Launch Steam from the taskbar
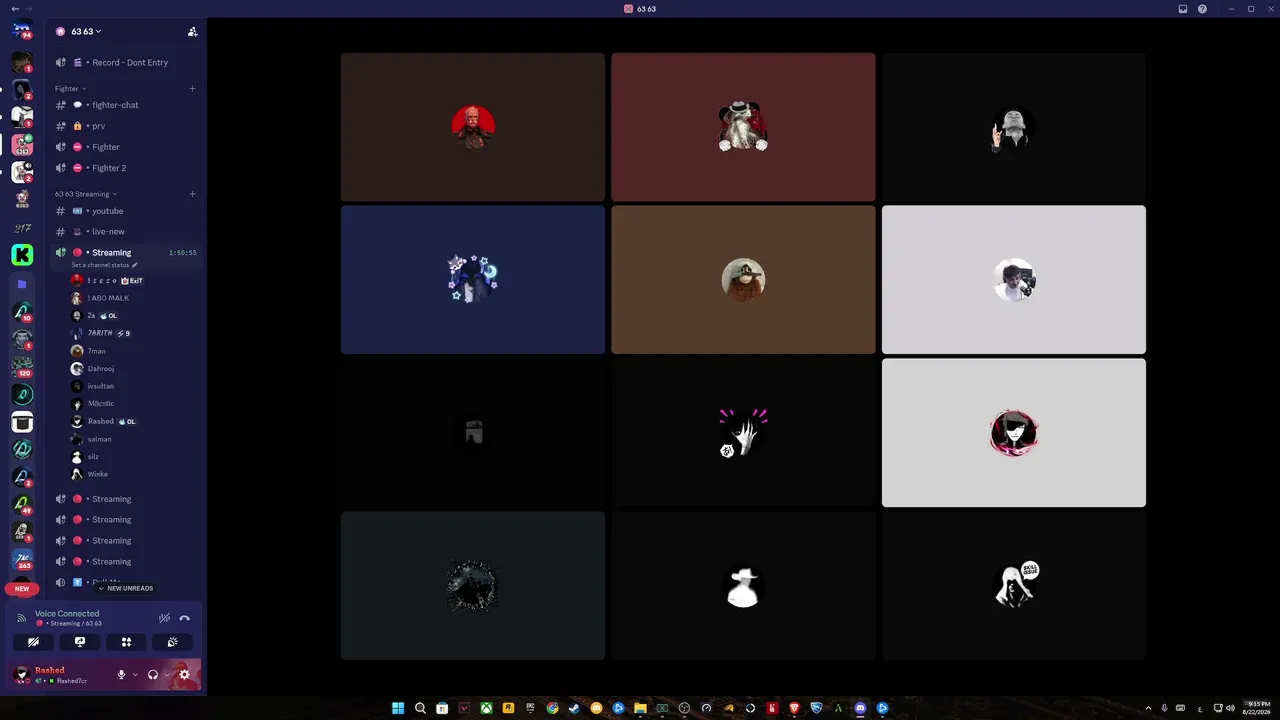 tap(574, 708)
